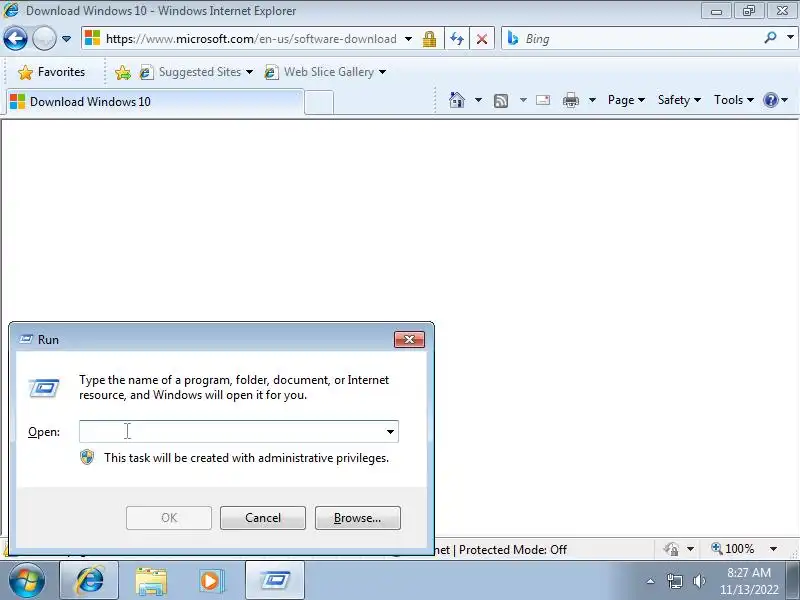The image size is (800, 600).
Task: Open the Windows Start menu orb
Action: click(27, 581)
